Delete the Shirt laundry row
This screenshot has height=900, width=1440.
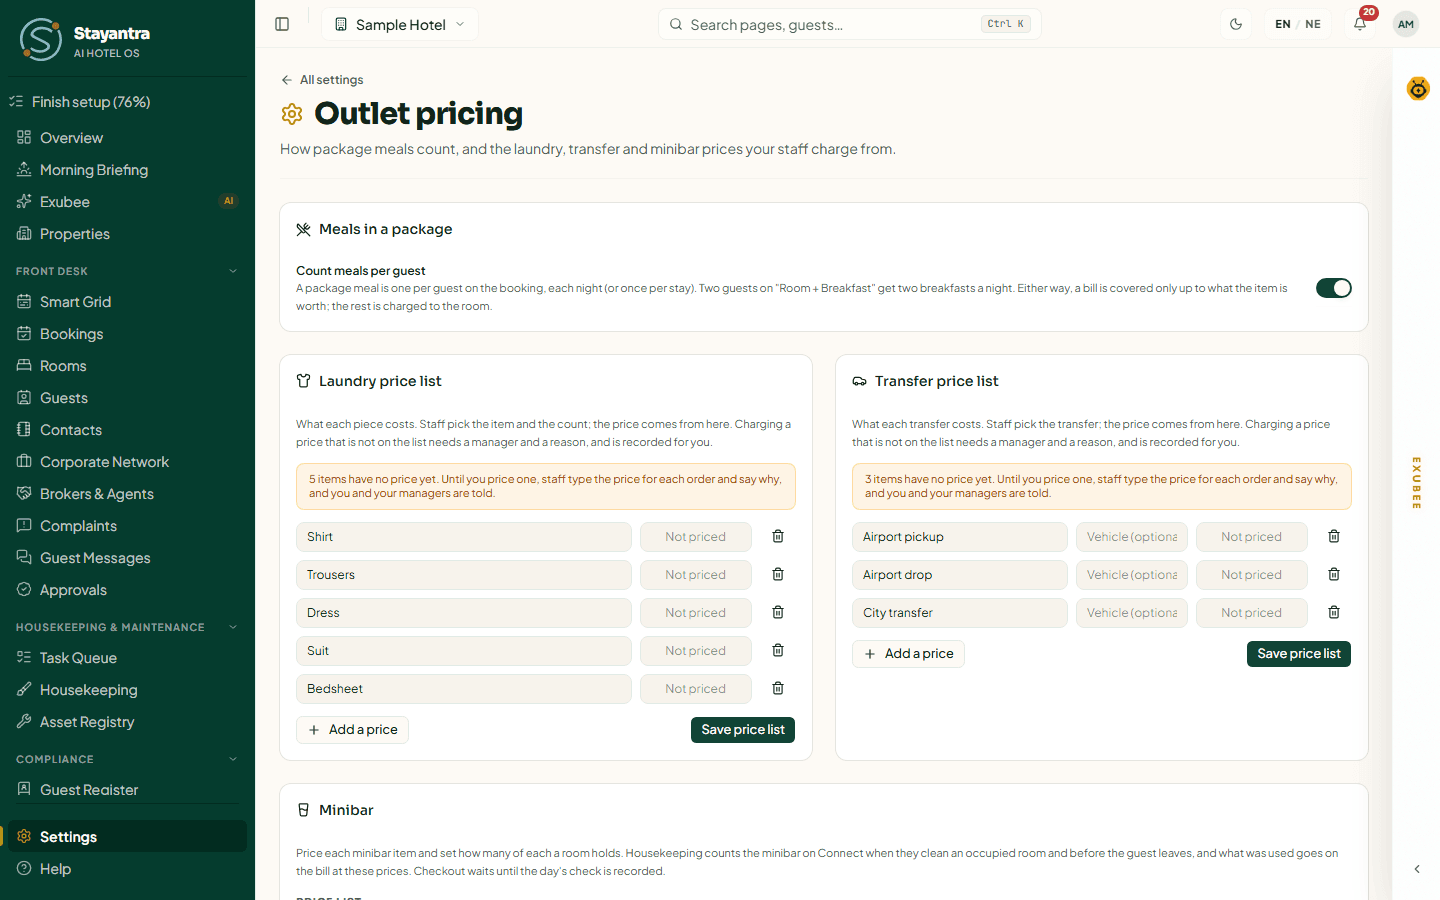[778, 537]
